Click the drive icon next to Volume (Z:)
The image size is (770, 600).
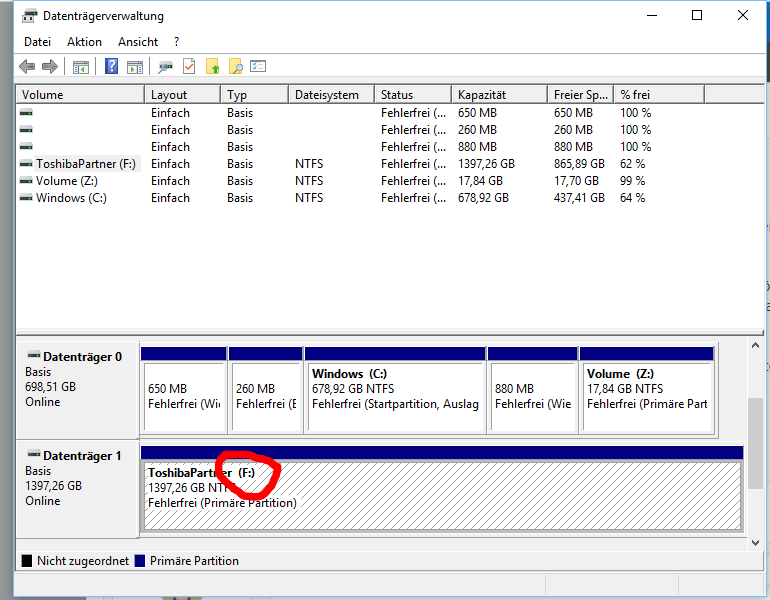tap(26, 181)
